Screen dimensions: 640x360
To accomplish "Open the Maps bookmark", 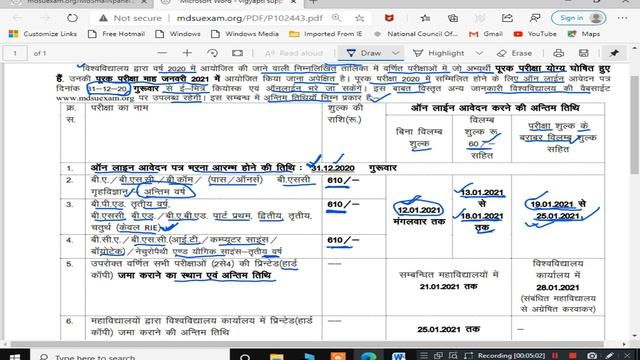I will click(x=584, y=34).
